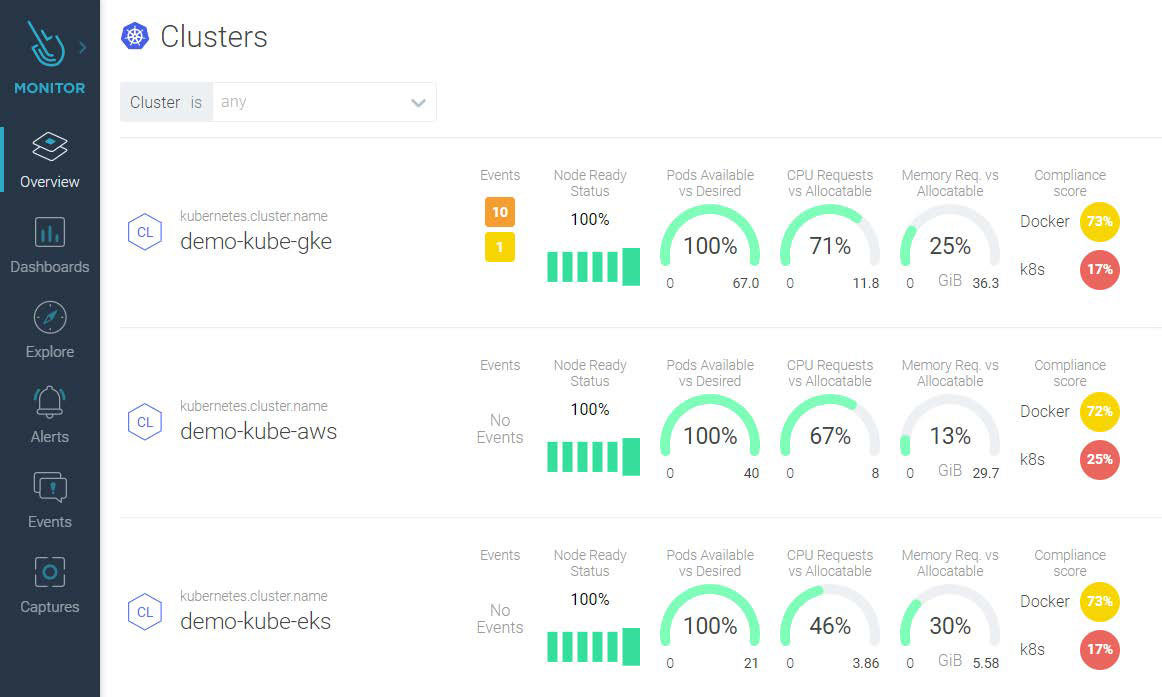Open Explore compass icon
The image size is (1162, 697).
50,317
